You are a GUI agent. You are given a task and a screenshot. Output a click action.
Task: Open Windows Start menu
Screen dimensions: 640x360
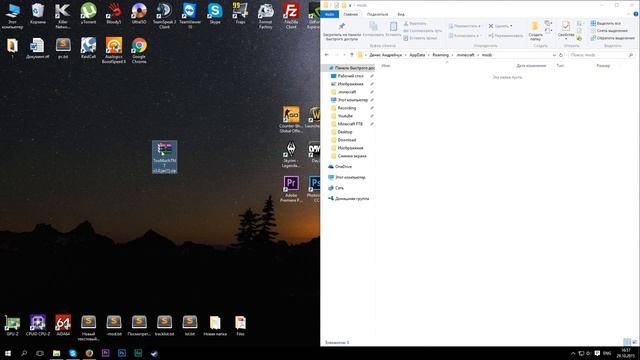pyautogui.click(x=7, y=353)
